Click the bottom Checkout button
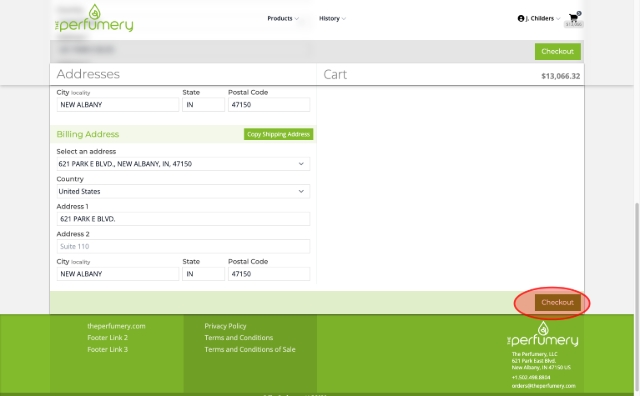The image size is (640, 396). click(x=558, y=303)
